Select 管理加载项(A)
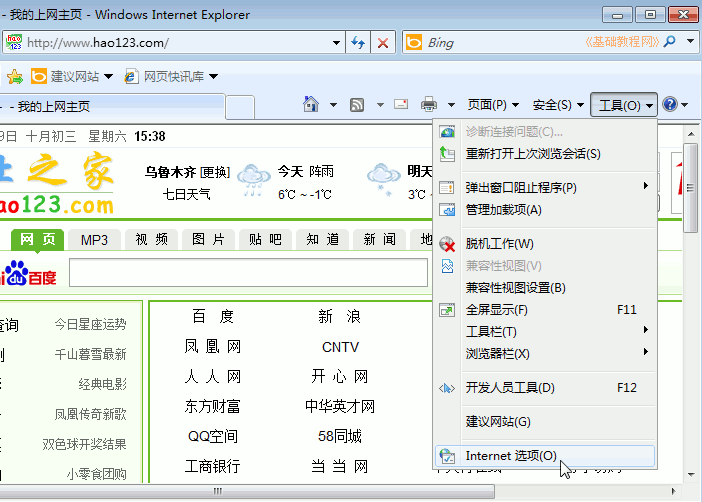Screen dimensions: 702x502 545,210
